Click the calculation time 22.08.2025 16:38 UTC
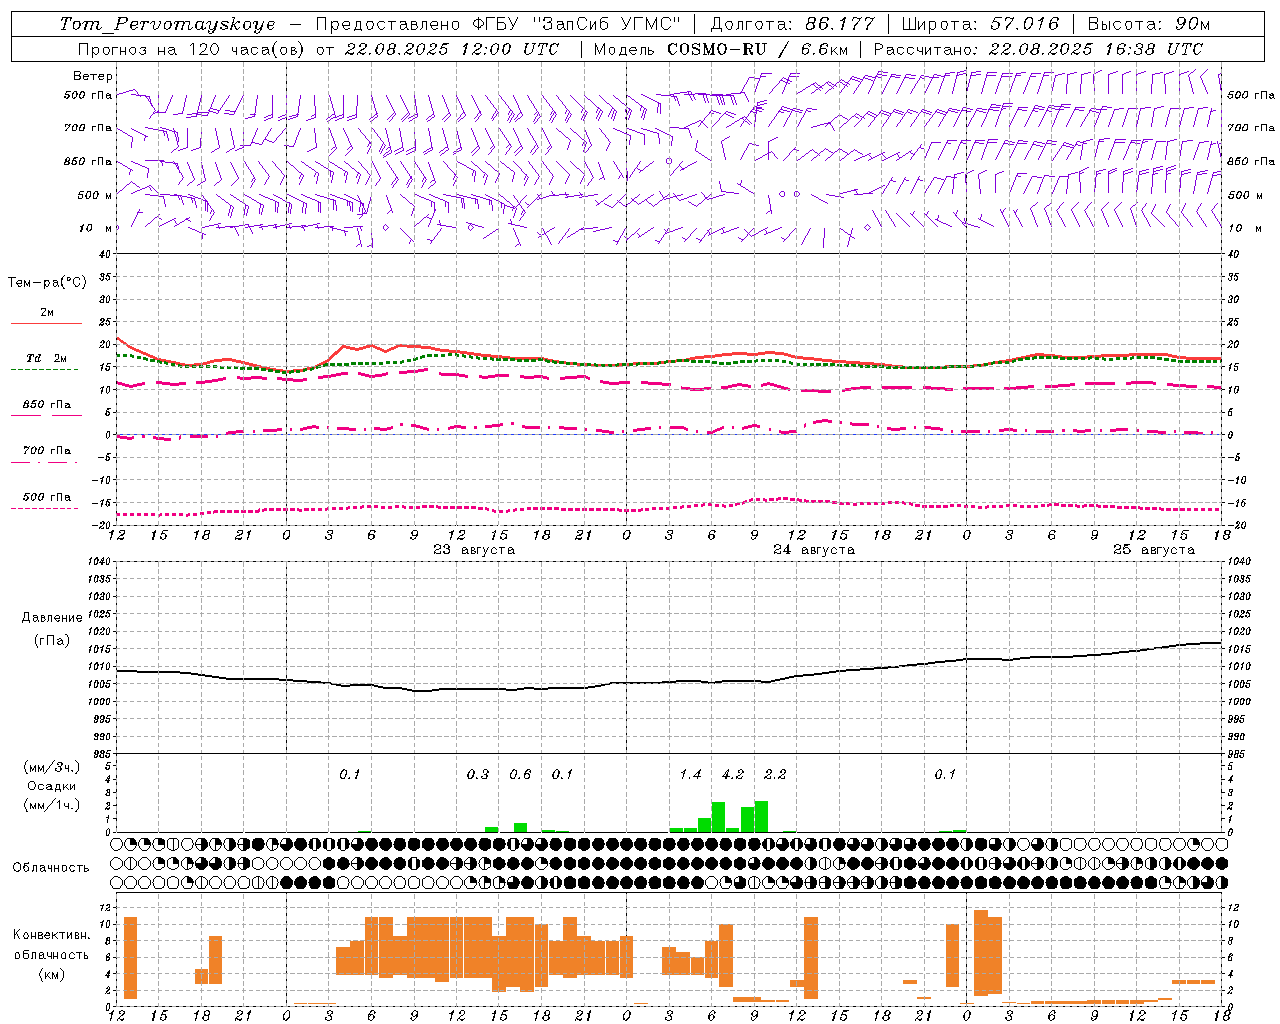Viewport: 1280px width, 1024px height. pos(1095,49)
